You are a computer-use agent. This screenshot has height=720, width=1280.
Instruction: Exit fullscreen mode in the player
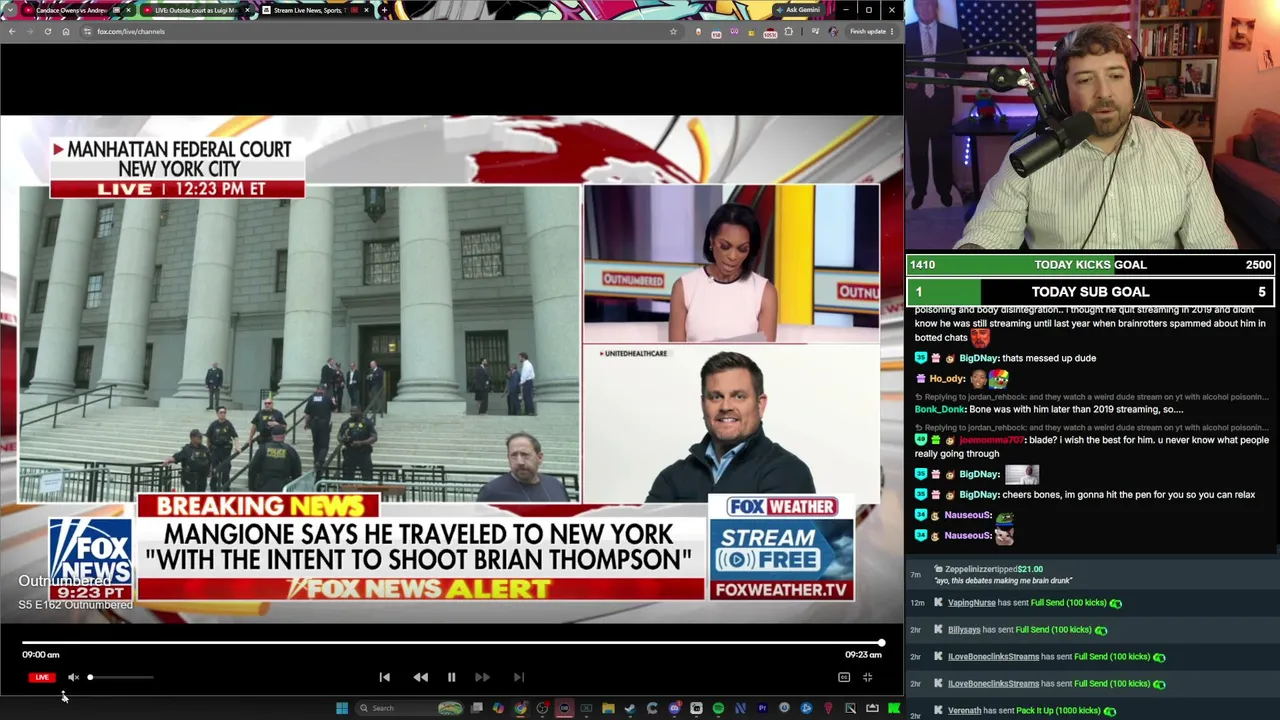pyautogui.click(x=867, y=677)
